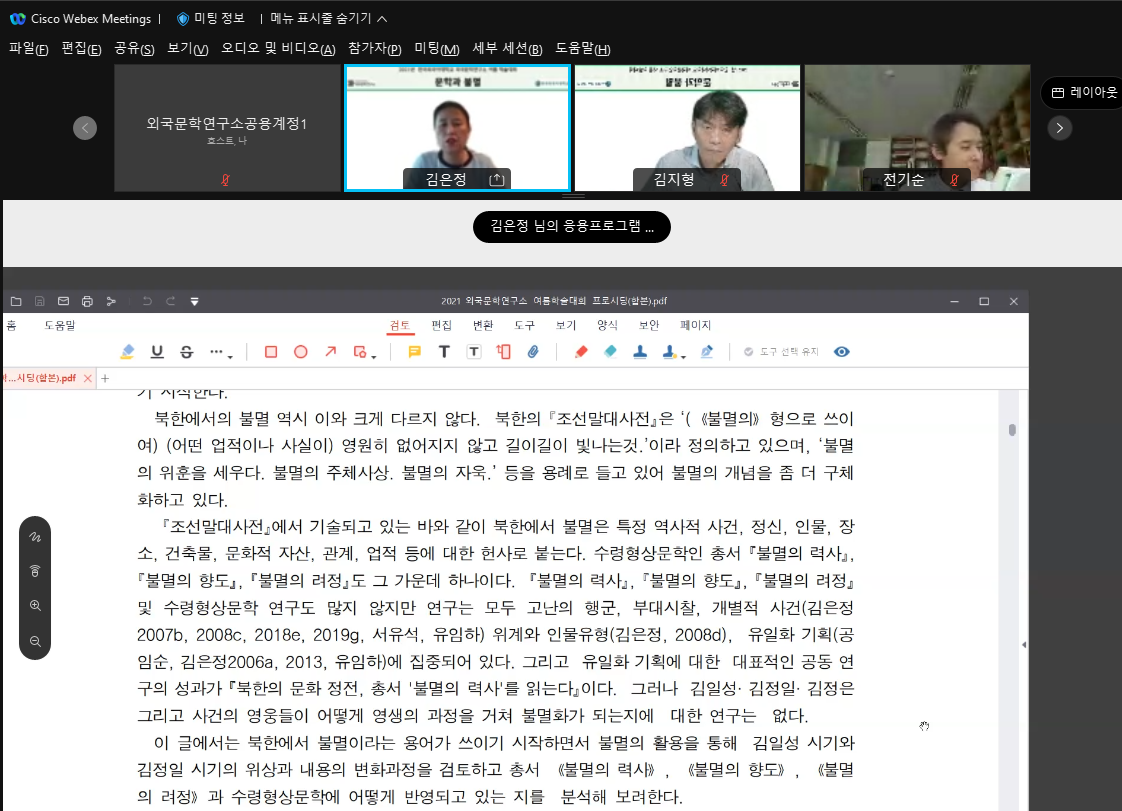1122x811 pixels.
Task: Expand the more text markup tools dropdown
Action: click(220, 353)
